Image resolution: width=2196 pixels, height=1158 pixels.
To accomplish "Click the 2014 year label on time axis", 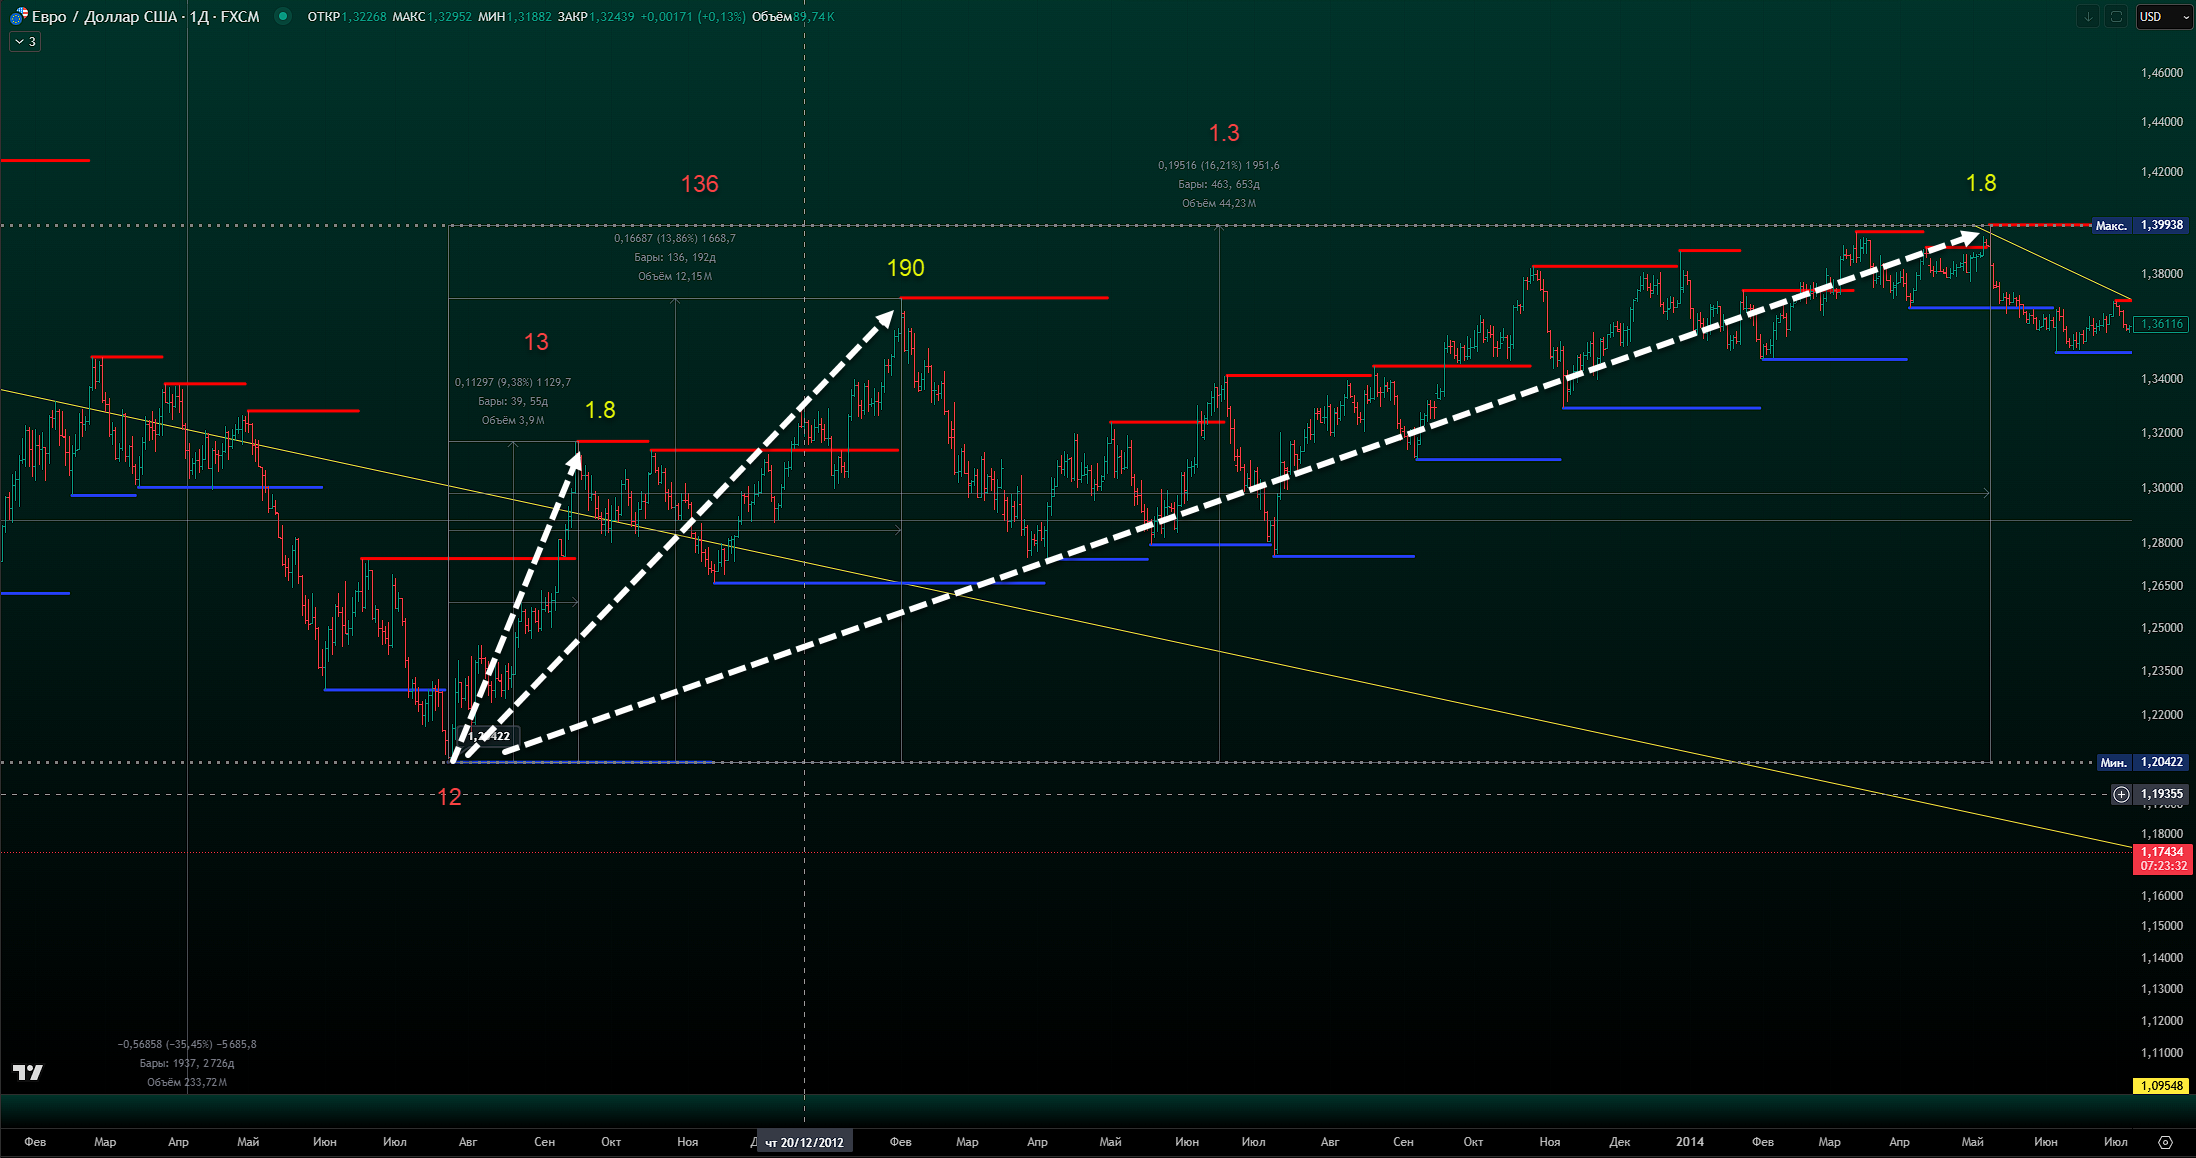I will coord(1690,1142).
